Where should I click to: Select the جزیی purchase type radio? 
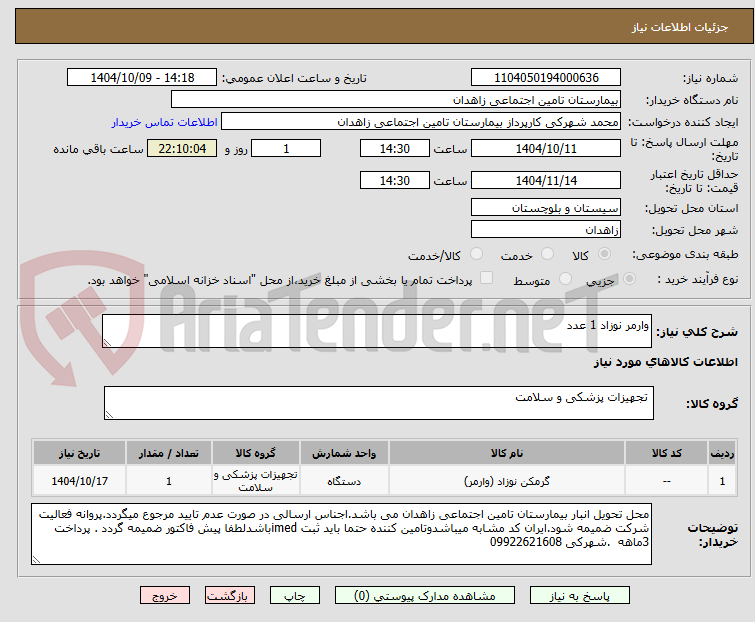pyautogui.click(x=629, y=279)
